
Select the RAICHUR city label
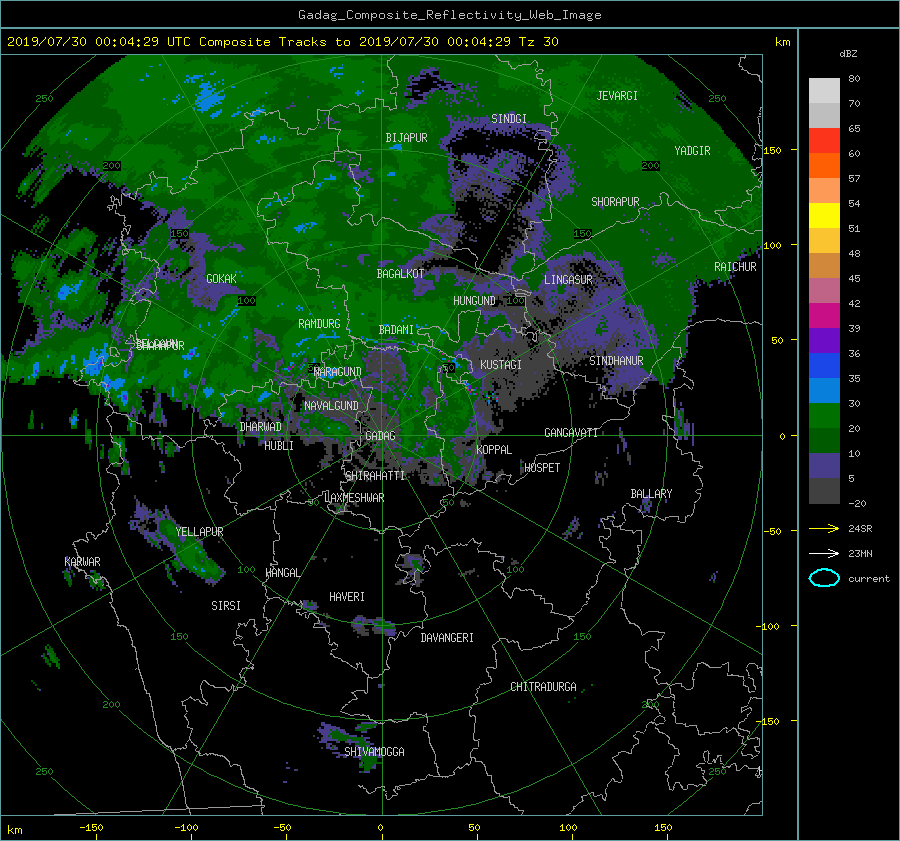(x=735, y=267)
